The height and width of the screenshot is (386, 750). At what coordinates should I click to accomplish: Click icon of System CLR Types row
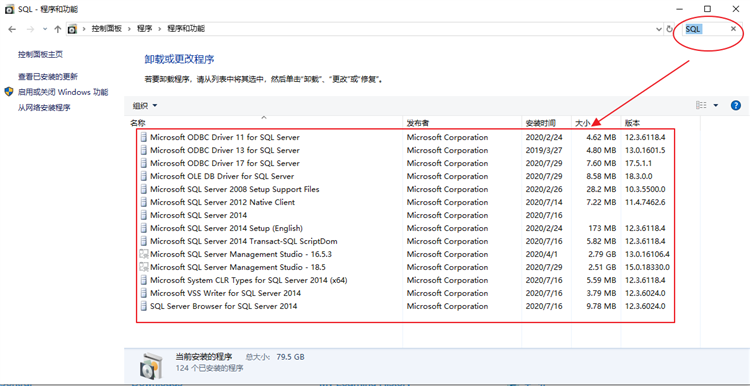[x=144, y=280]
